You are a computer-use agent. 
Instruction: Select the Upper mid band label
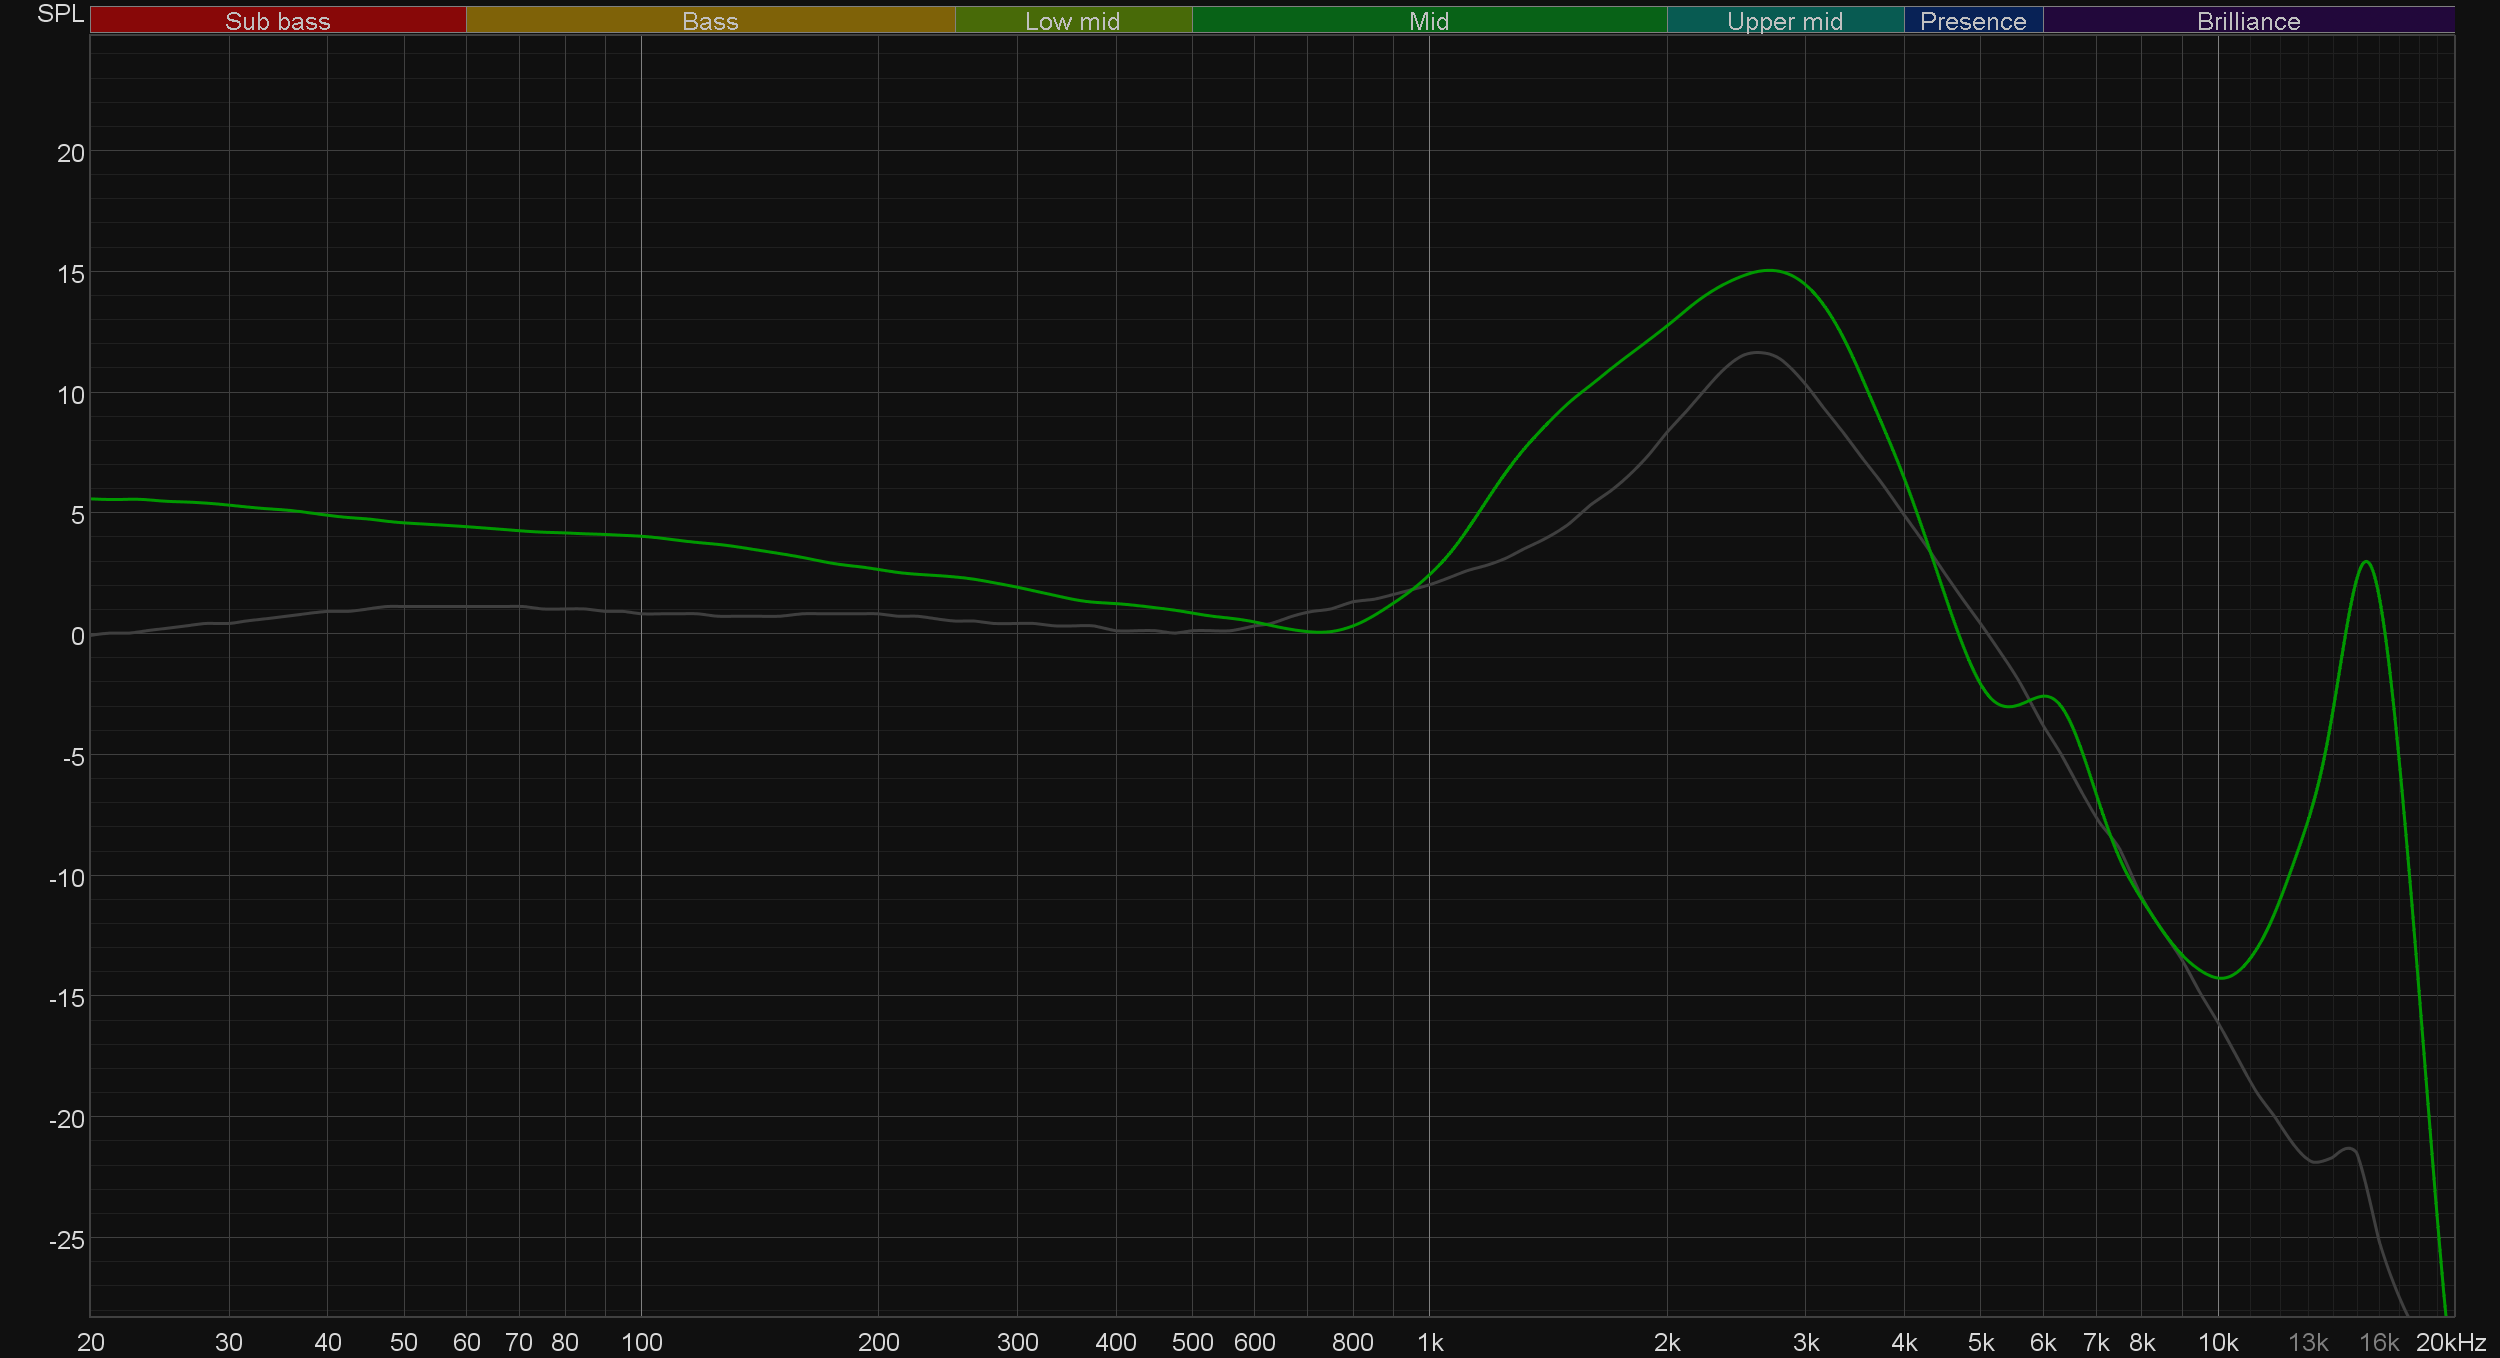(1784, 21)
